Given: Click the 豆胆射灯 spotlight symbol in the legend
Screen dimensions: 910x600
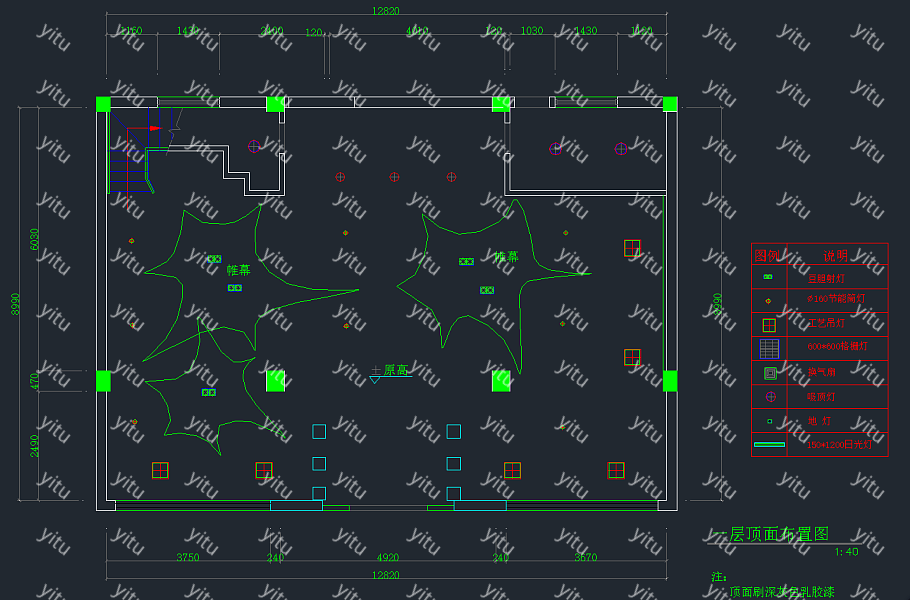Looking at the screenshot, I should pyautogui.click(x=768, y=277).
